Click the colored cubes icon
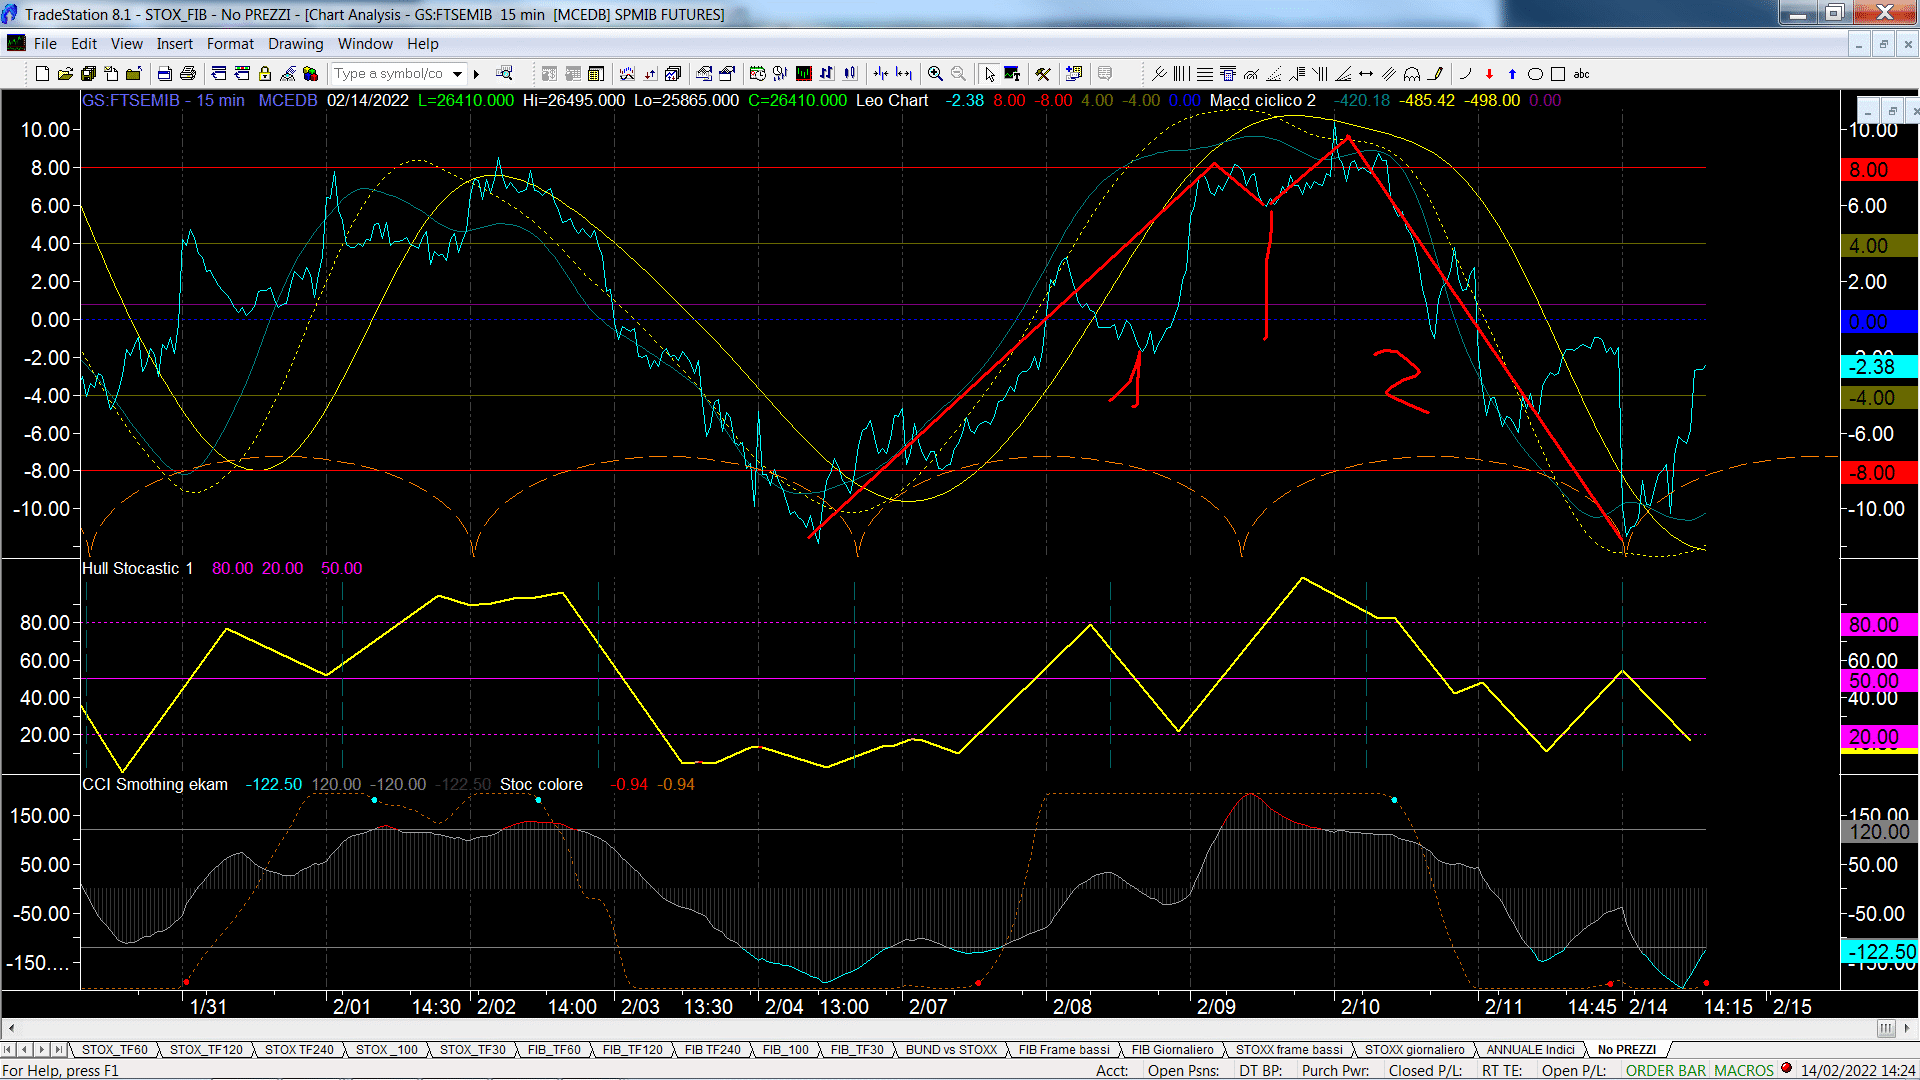Screen dimensions: 1920x1080 pos(310,74)
